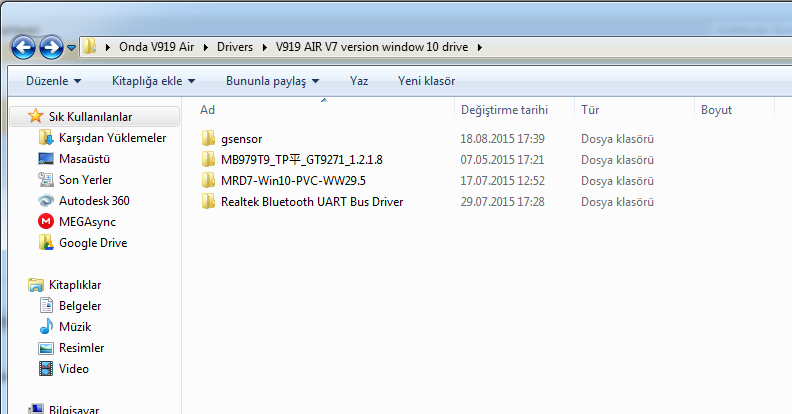Image resolution: width=792 pixels, height=414 pixels.
Task: Open Resimler library
Action: click(x=81, y=348)
